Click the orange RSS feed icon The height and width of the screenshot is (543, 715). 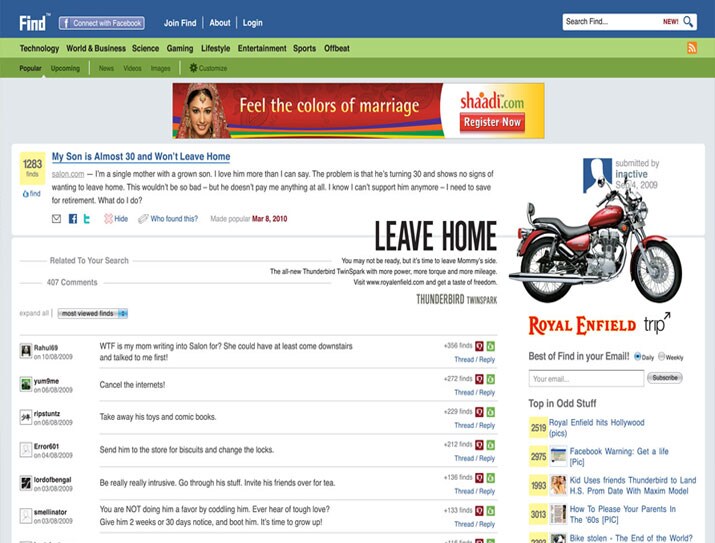tap(692, 48)
